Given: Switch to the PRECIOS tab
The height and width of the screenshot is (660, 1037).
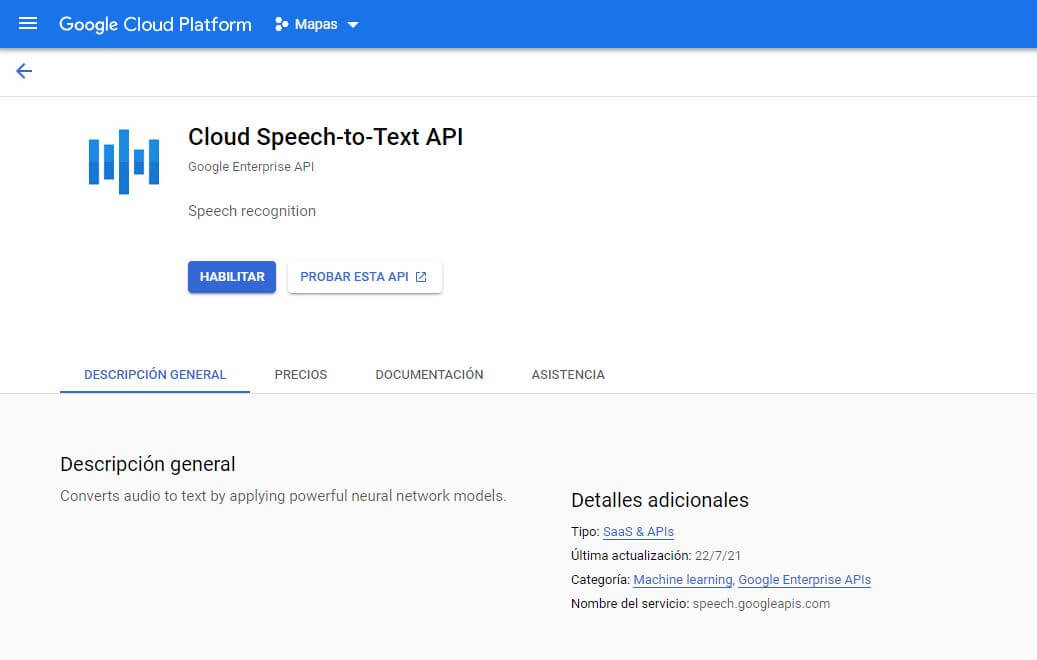Looking at the screenshot, I should click(301, 374).
